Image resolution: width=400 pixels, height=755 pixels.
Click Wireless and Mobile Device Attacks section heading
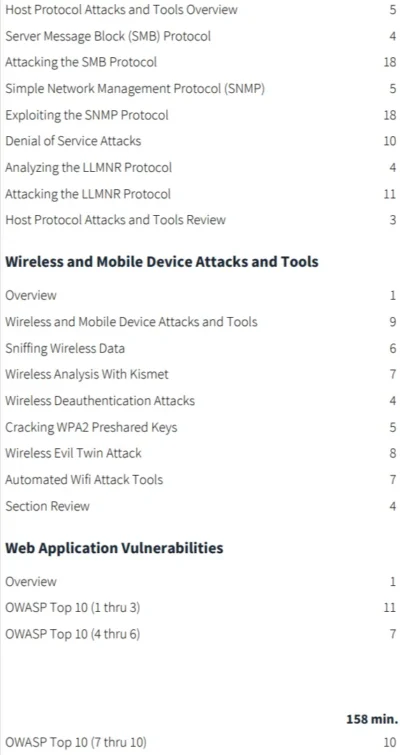pos(162,261)
